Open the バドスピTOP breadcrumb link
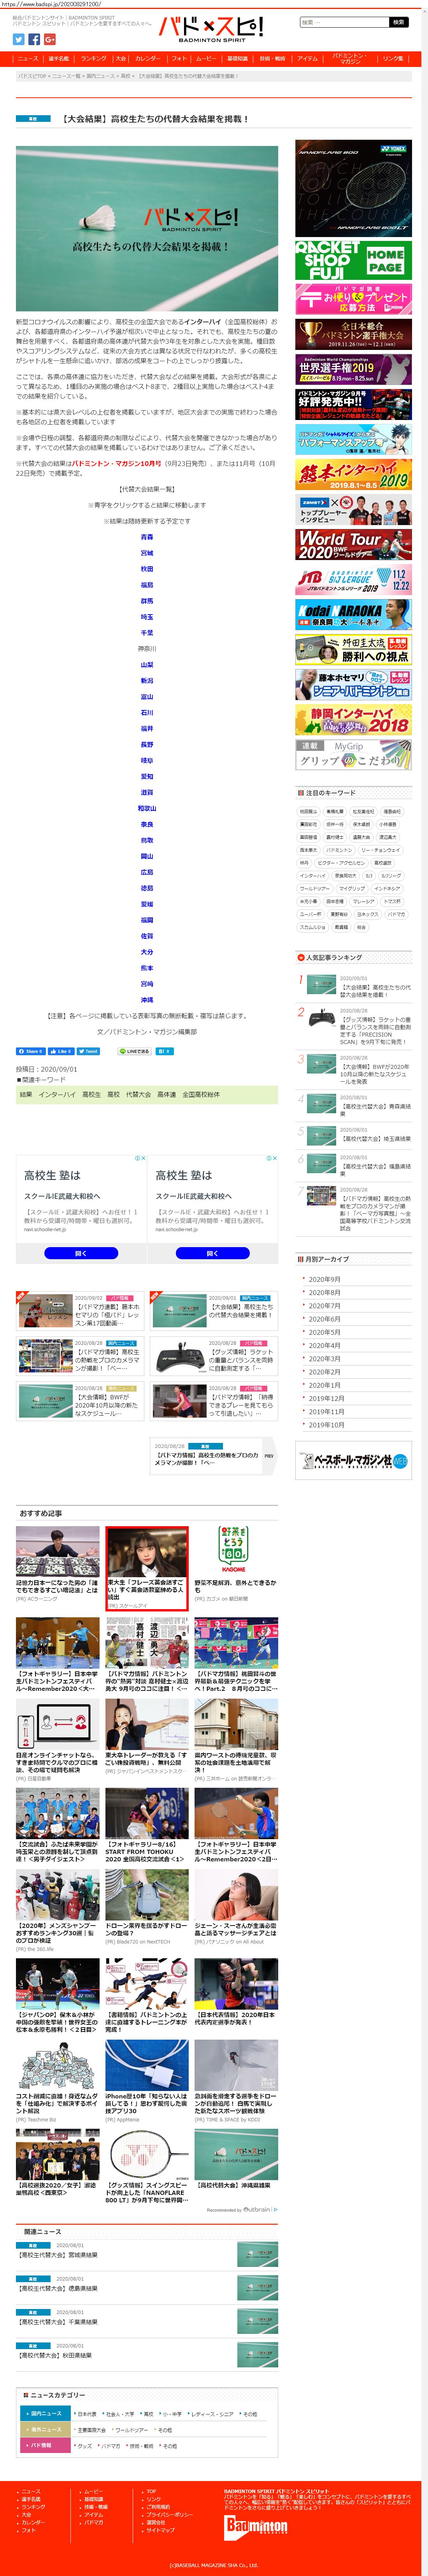Screen dimensions: 428x2576 tap(32, 75)
